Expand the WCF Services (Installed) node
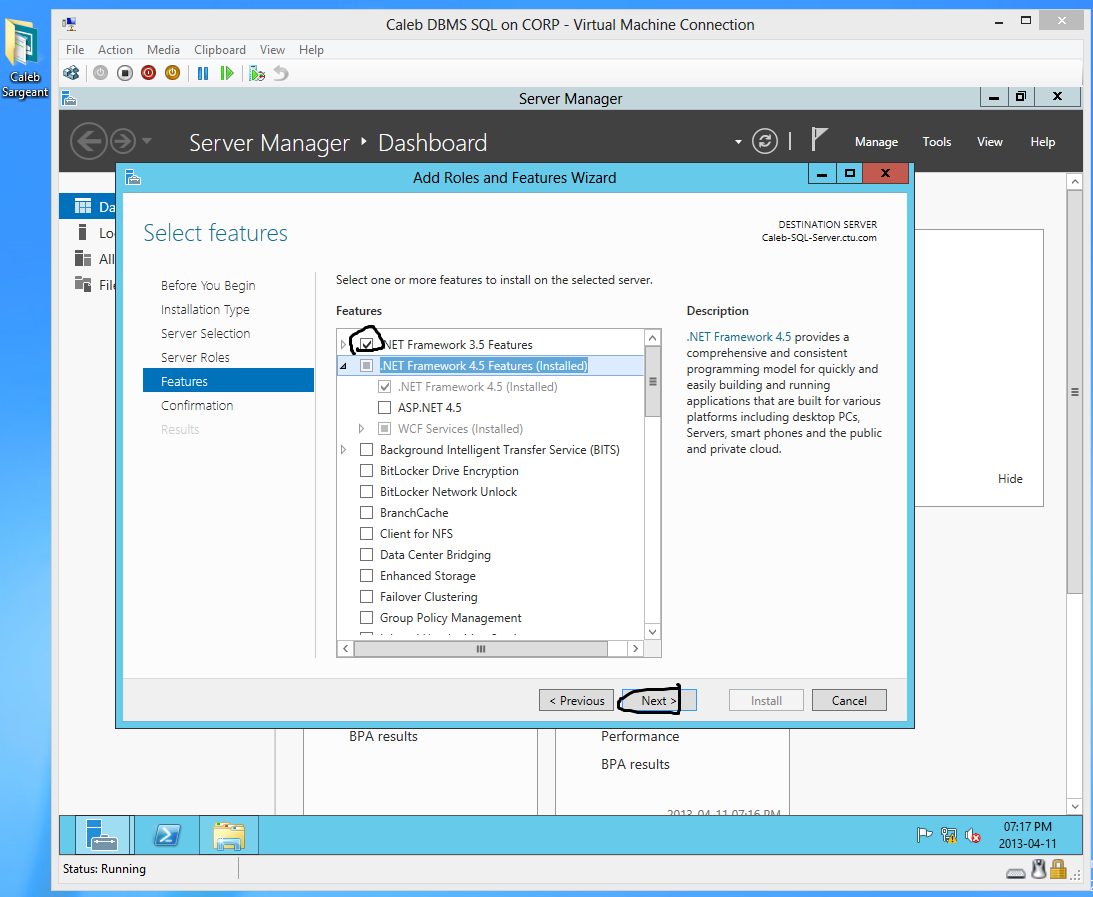The width and height of the screenshot is (1093, 897). (x=361, y=429)
